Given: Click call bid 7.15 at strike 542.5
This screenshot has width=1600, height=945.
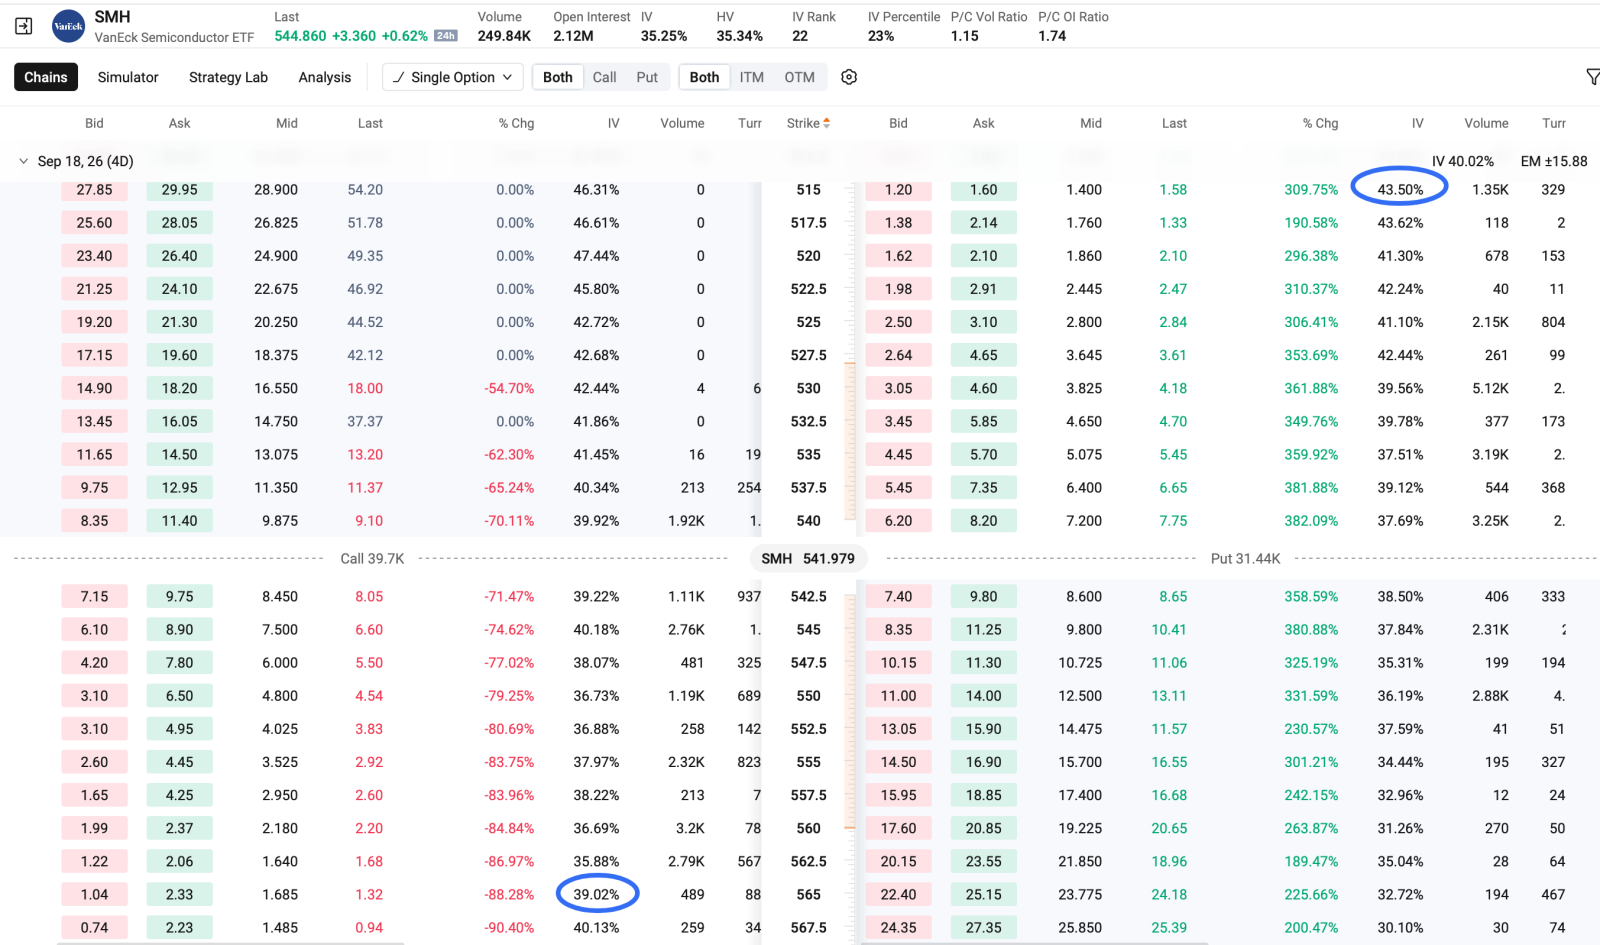Looking at the screenshot, I should 94,597.
